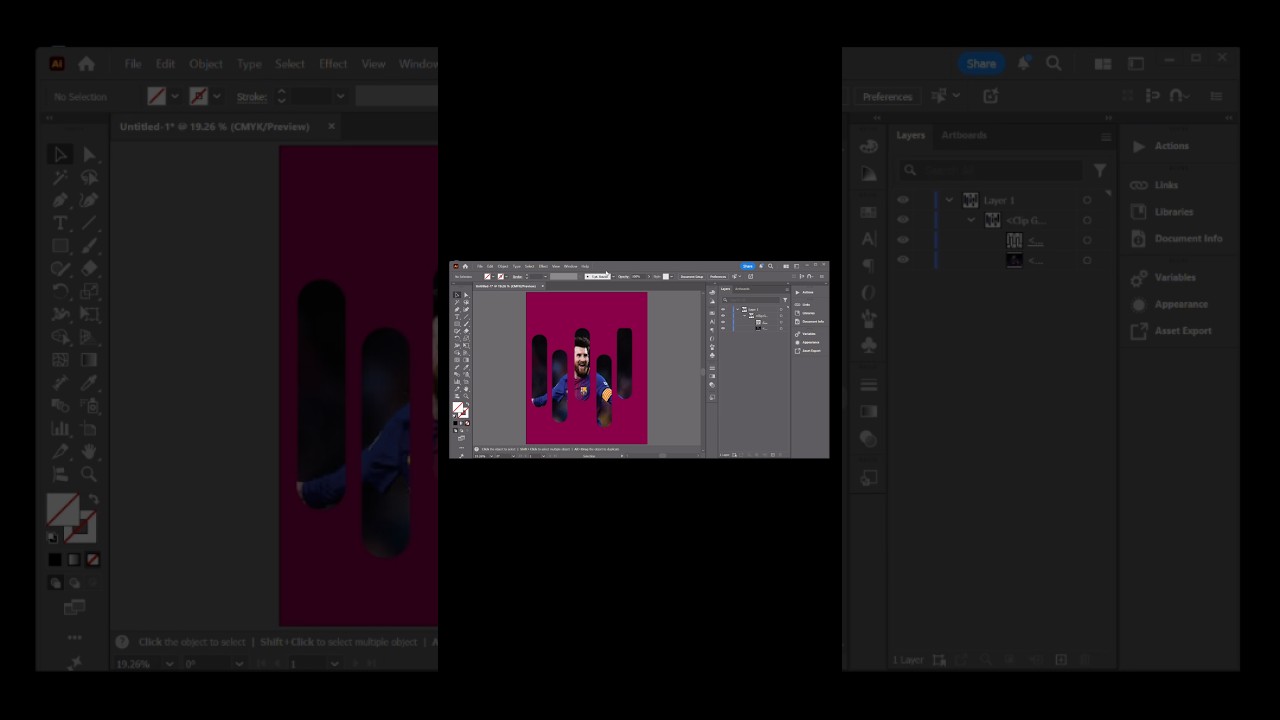Screen dimensions: 1280x720
Task: Collapse Layer 1 tree arrow
Action: (949, 200)
